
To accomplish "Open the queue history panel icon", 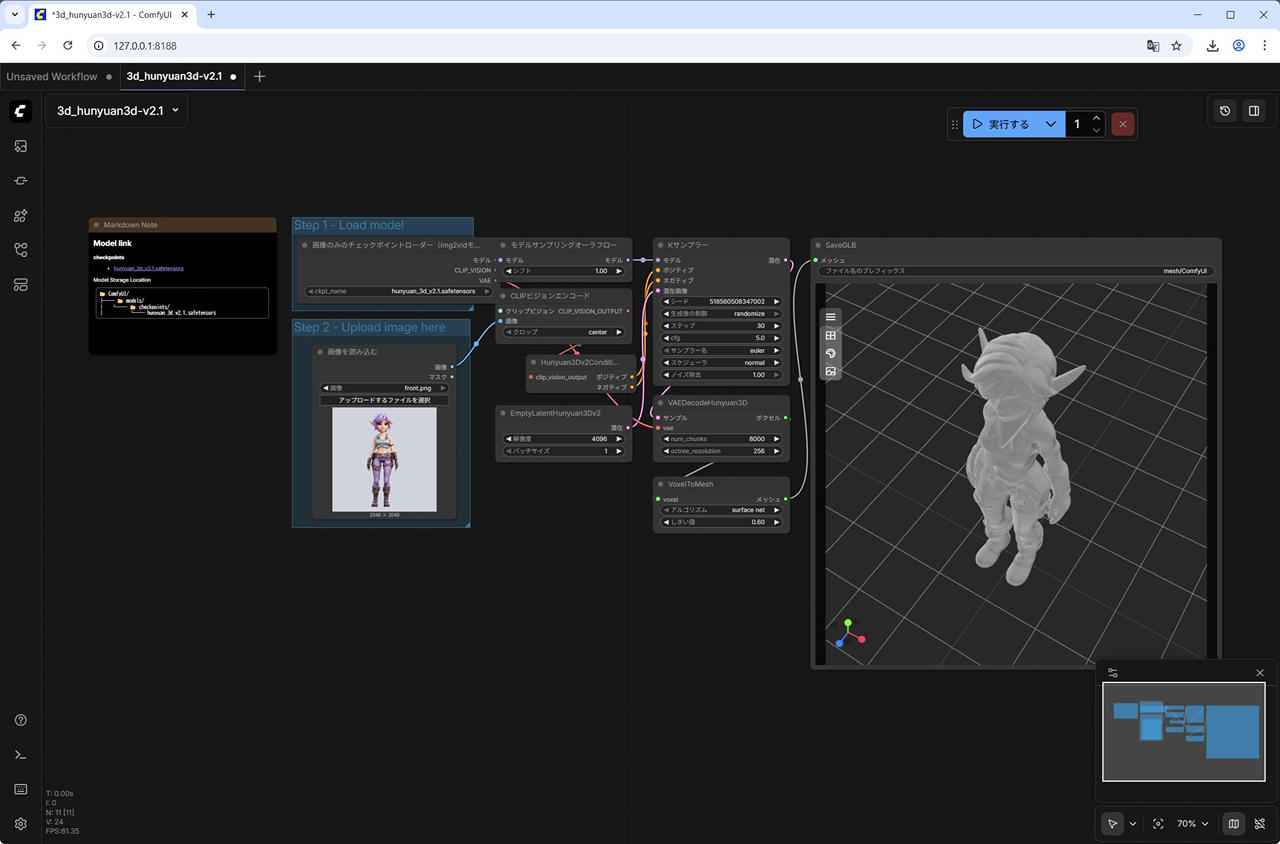I will (1225, 111).
